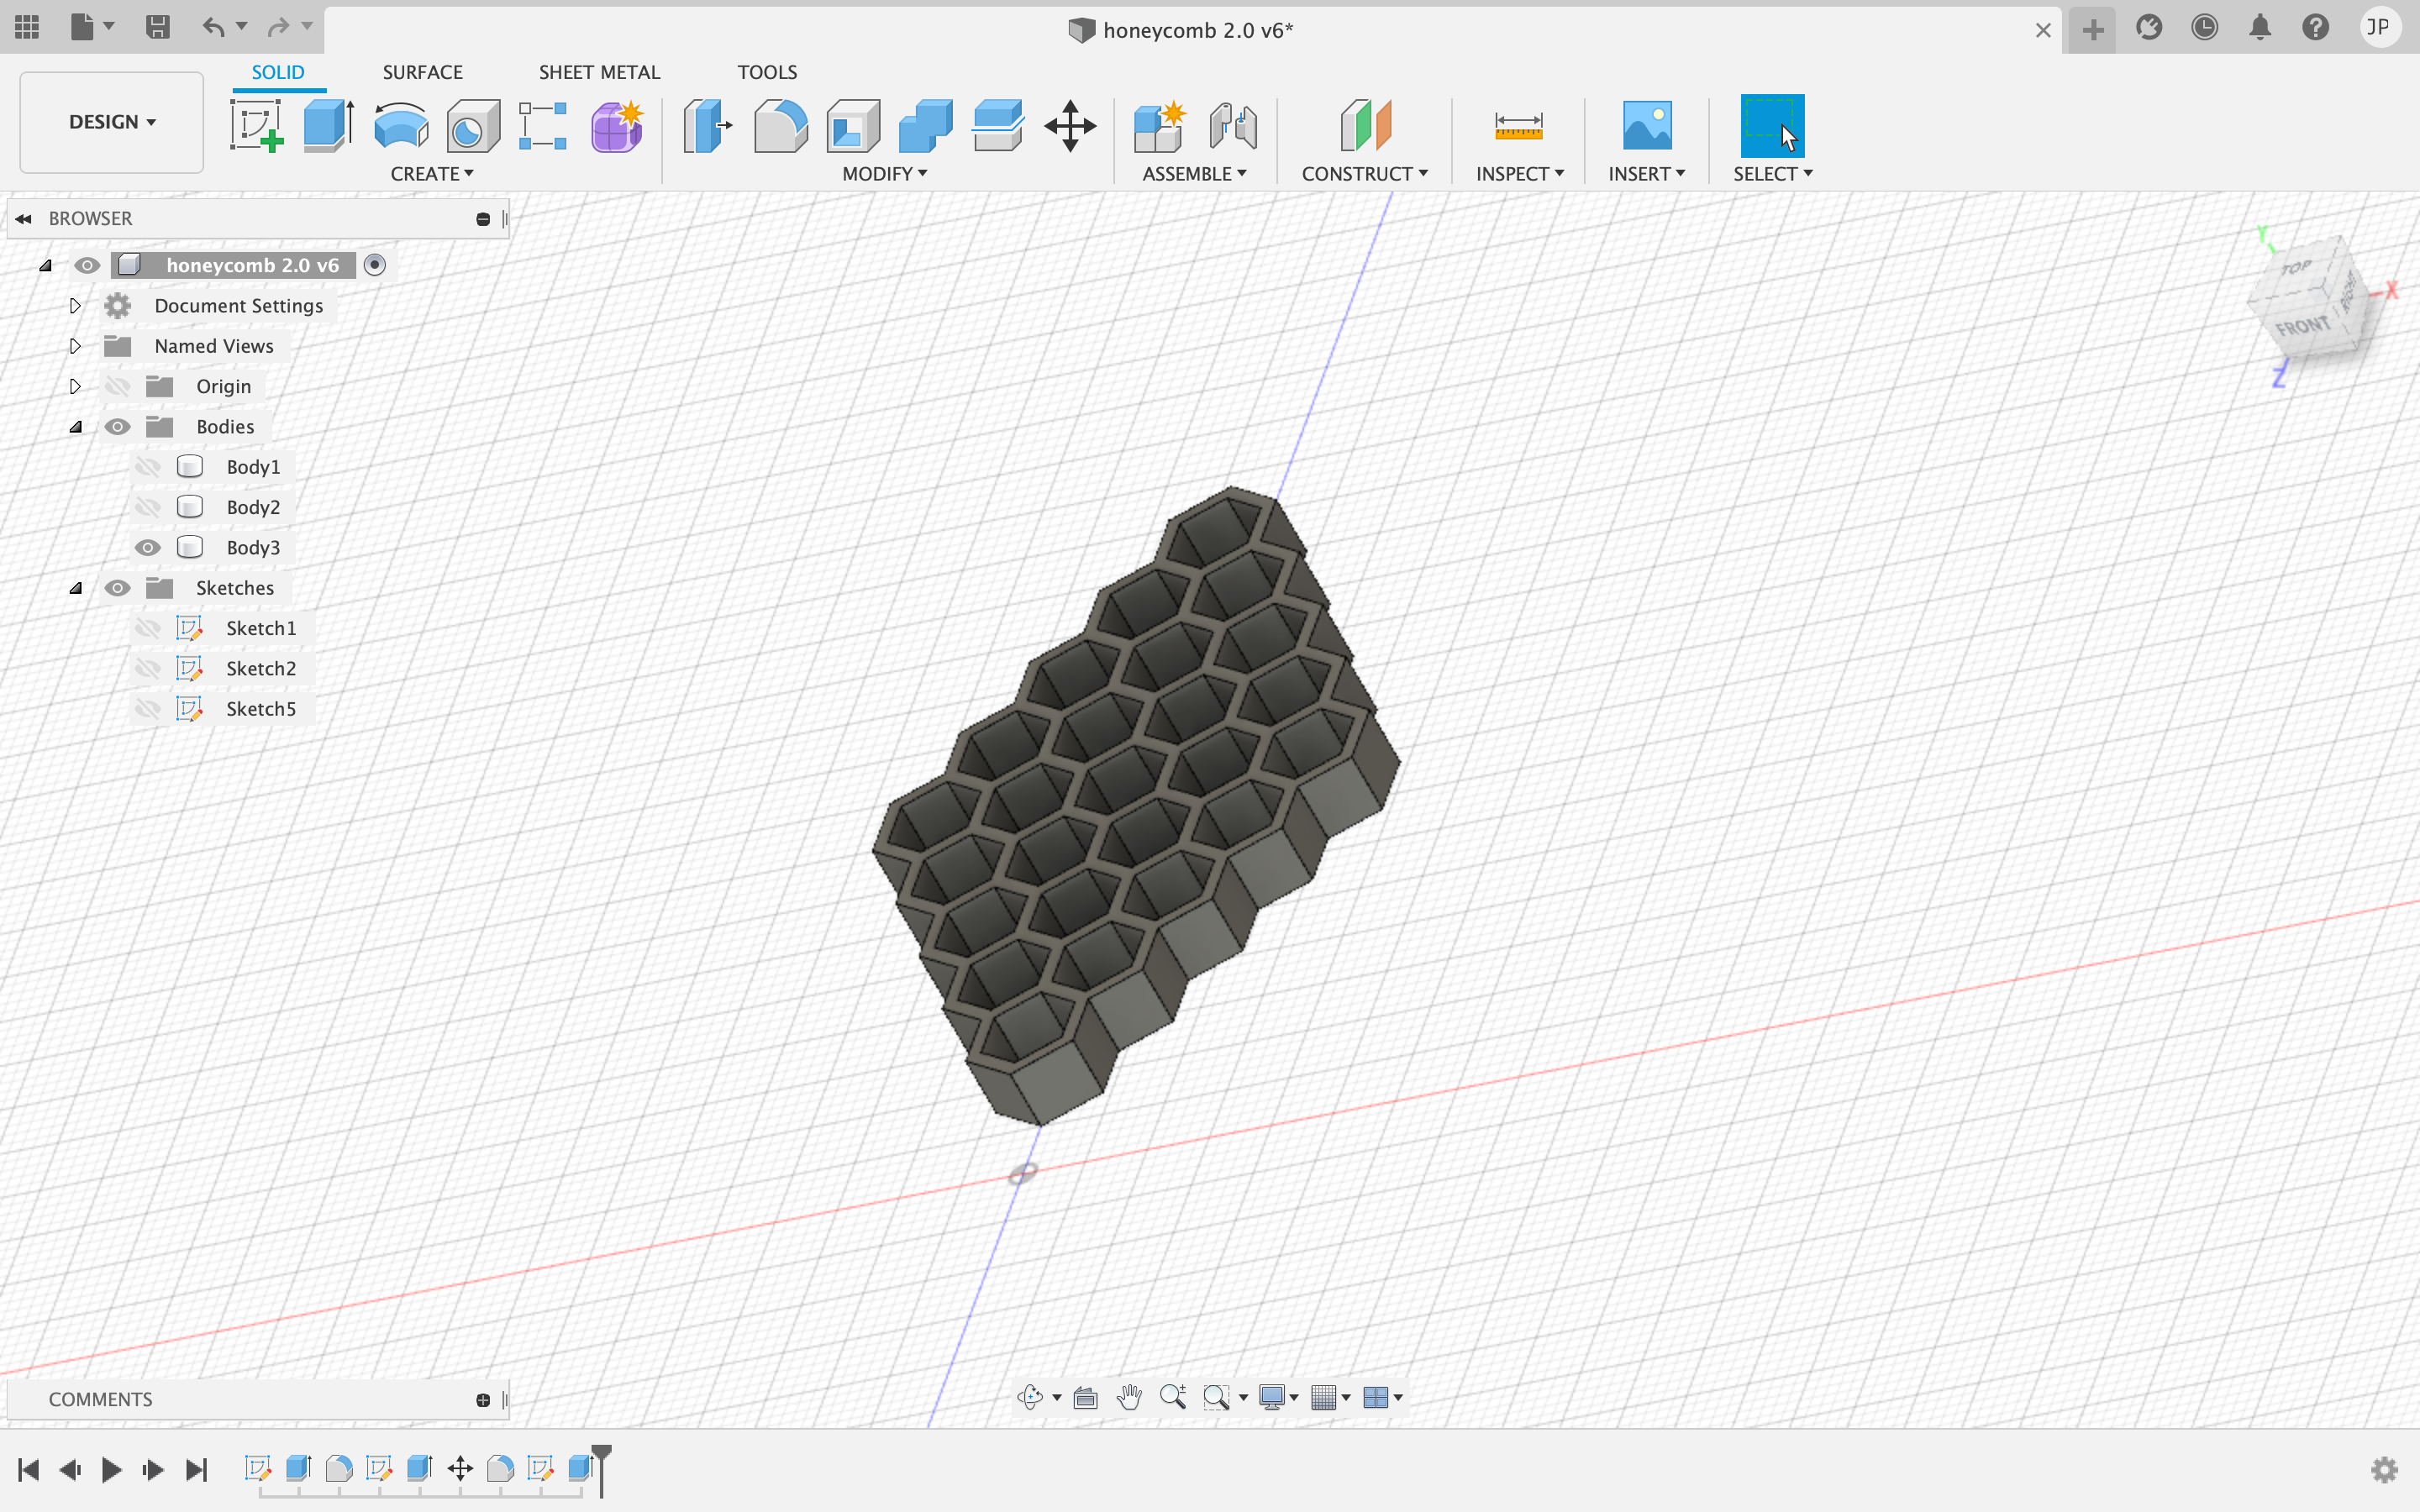Expand Document Settings node
2420x1512 pixels.
pos(75,305)
